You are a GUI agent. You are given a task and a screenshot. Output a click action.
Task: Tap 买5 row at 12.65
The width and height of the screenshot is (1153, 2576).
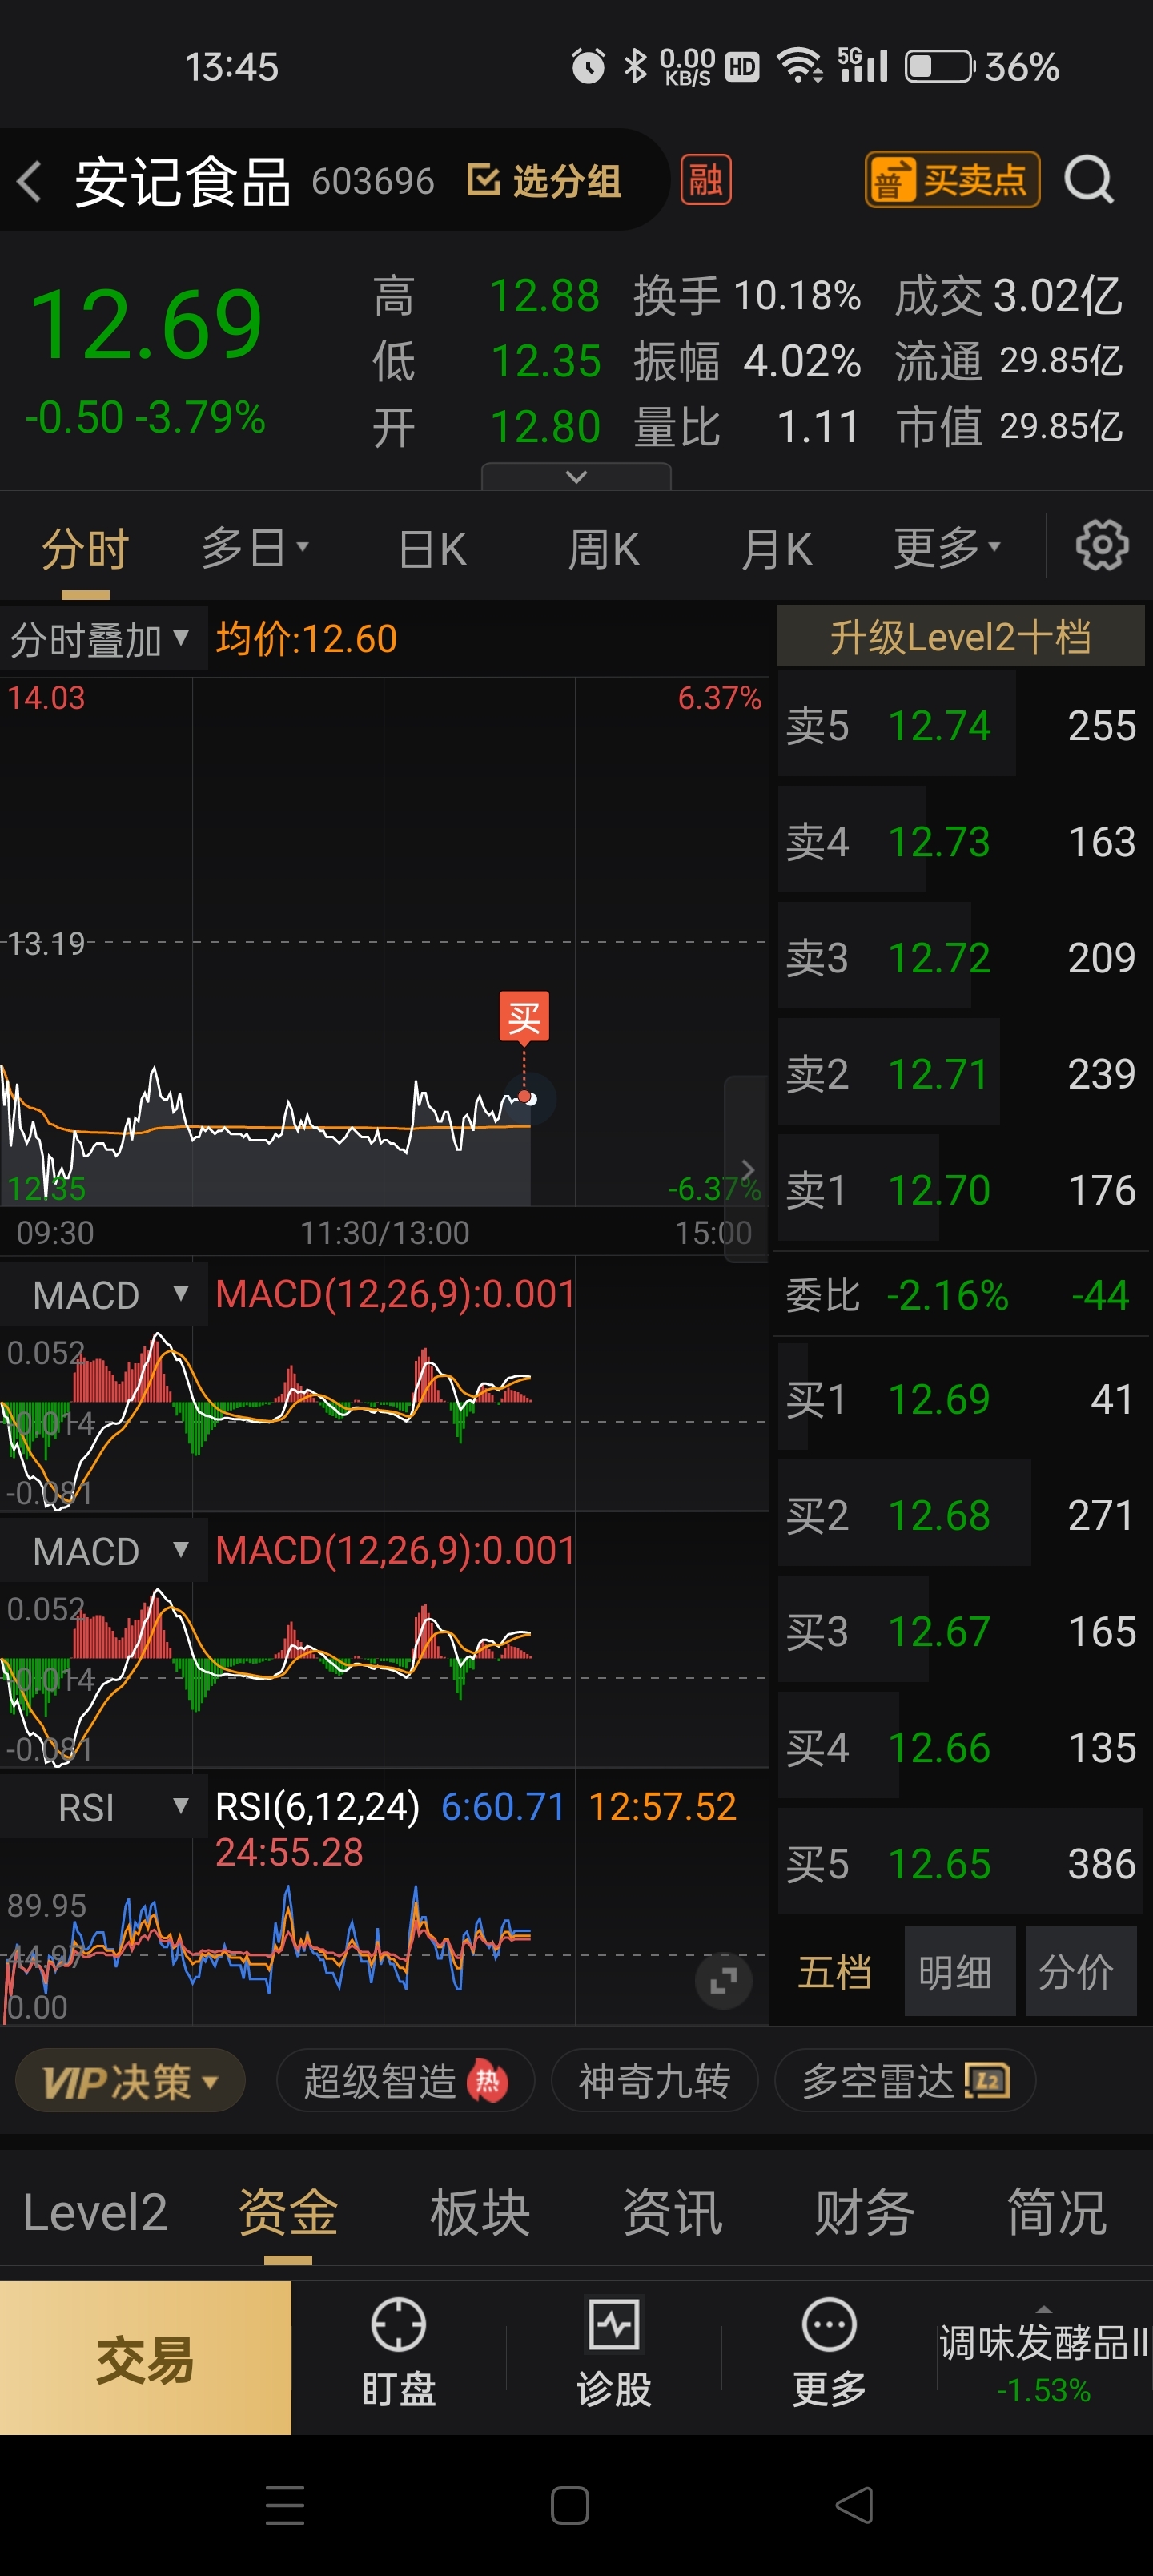961,1863
